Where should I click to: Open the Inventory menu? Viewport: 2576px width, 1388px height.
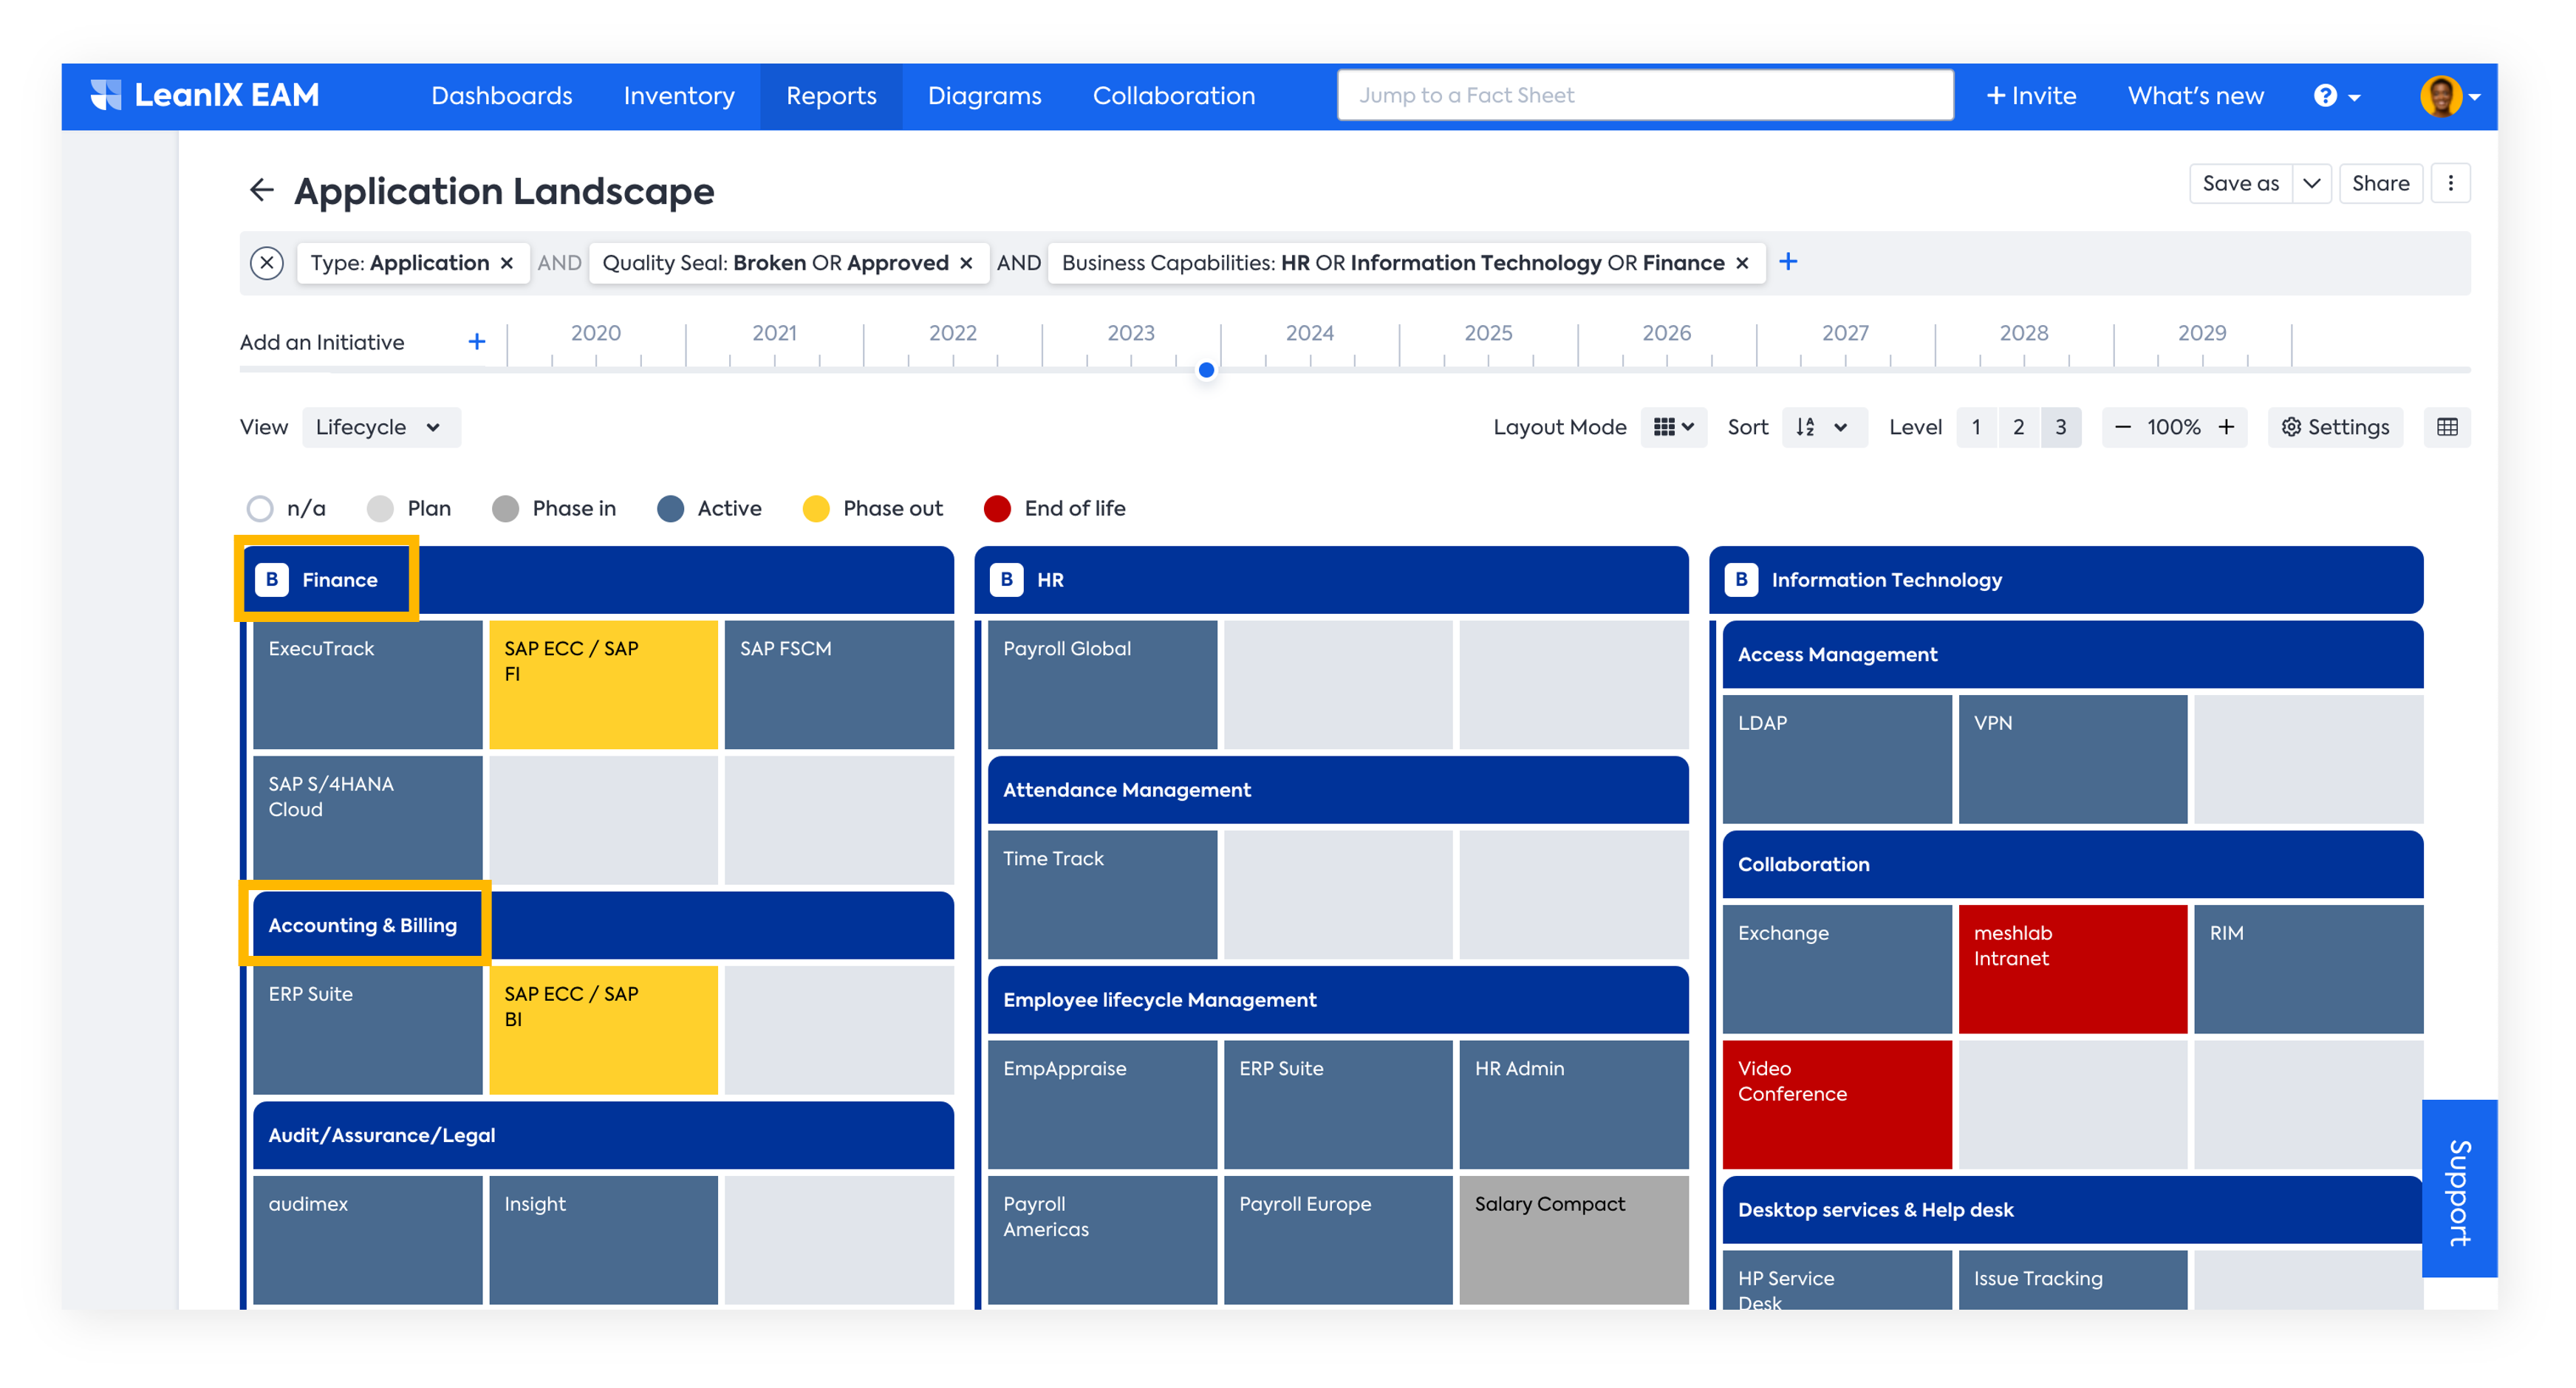[x=679, y=96]
